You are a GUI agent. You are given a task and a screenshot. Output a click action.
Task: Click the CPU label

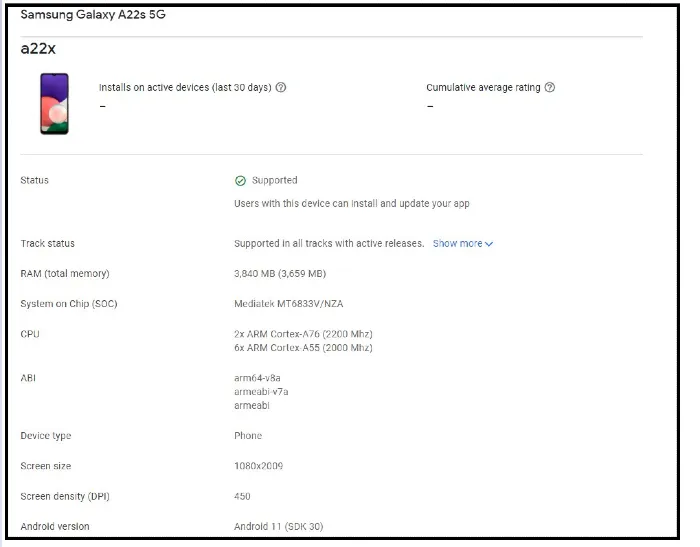(x=30, y=334)
